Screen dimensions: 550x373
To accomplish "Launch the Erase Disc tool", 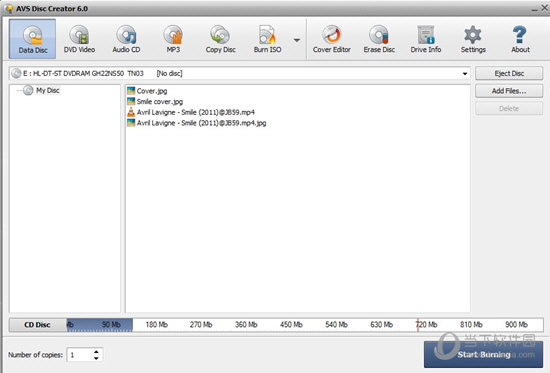I will click(379, 39).
